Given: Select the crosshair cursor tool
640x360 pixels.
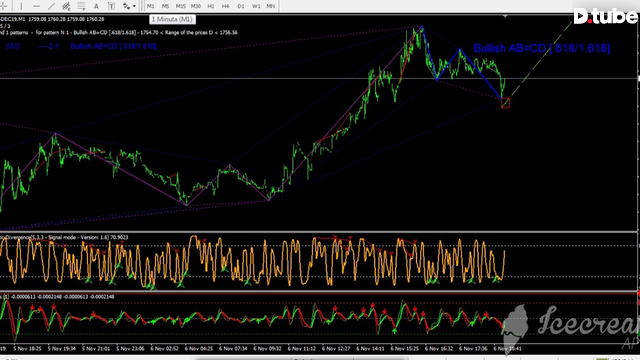Looking at the screenshot, I should click(x=4, y=6).
